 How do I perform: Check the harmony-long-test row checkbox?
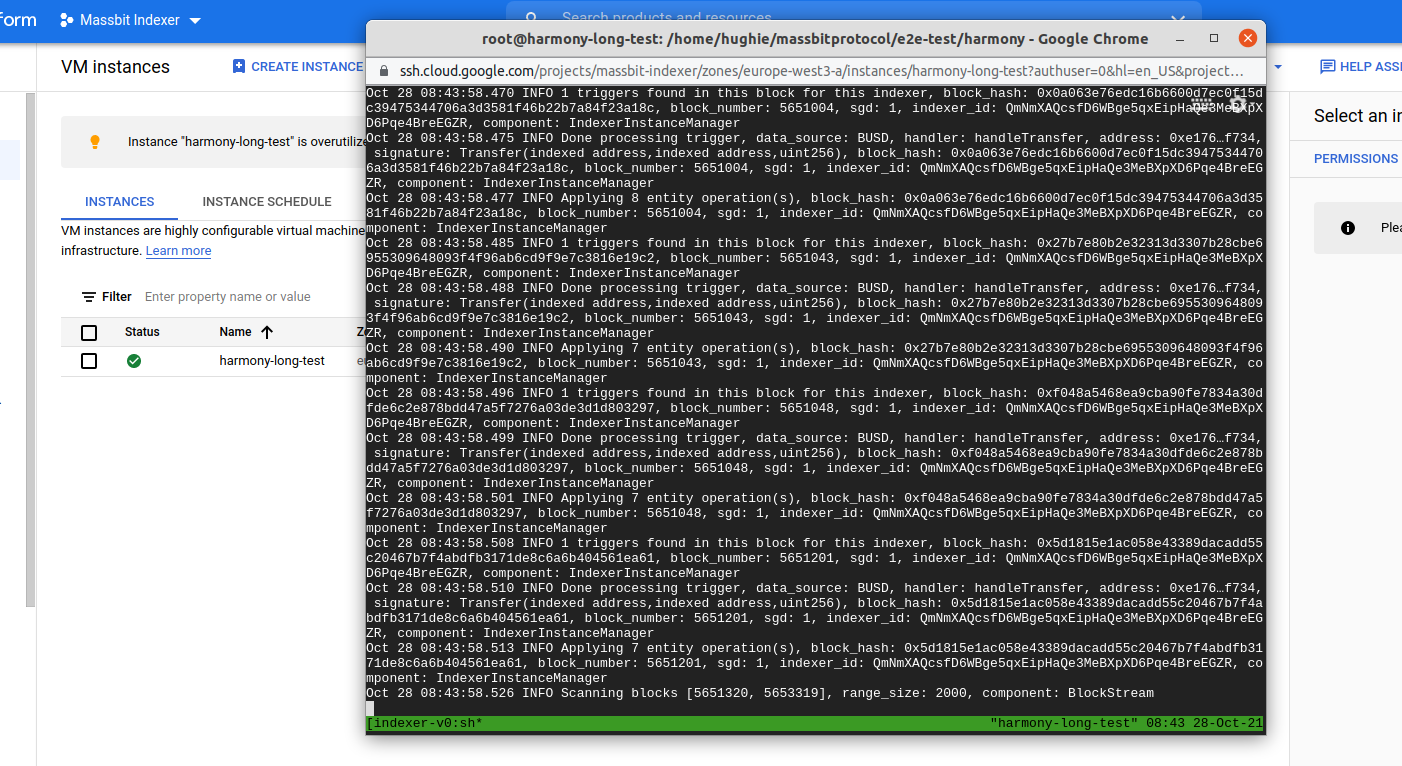coord(88,361)
